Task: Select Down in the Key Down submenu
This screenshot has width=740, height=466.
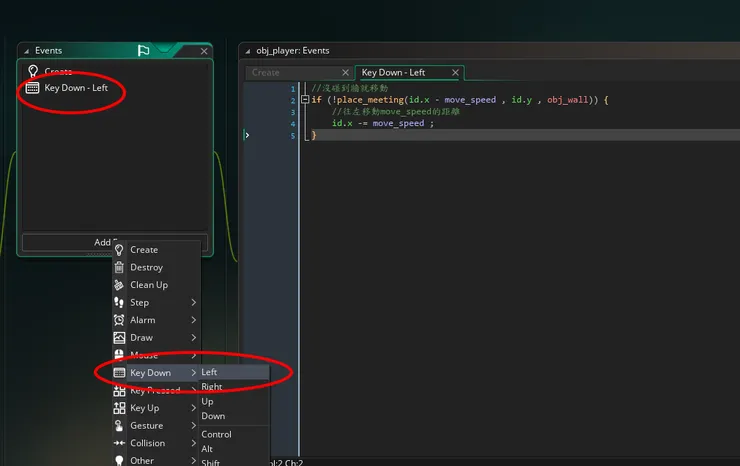Action: click(x=235, y=416)
